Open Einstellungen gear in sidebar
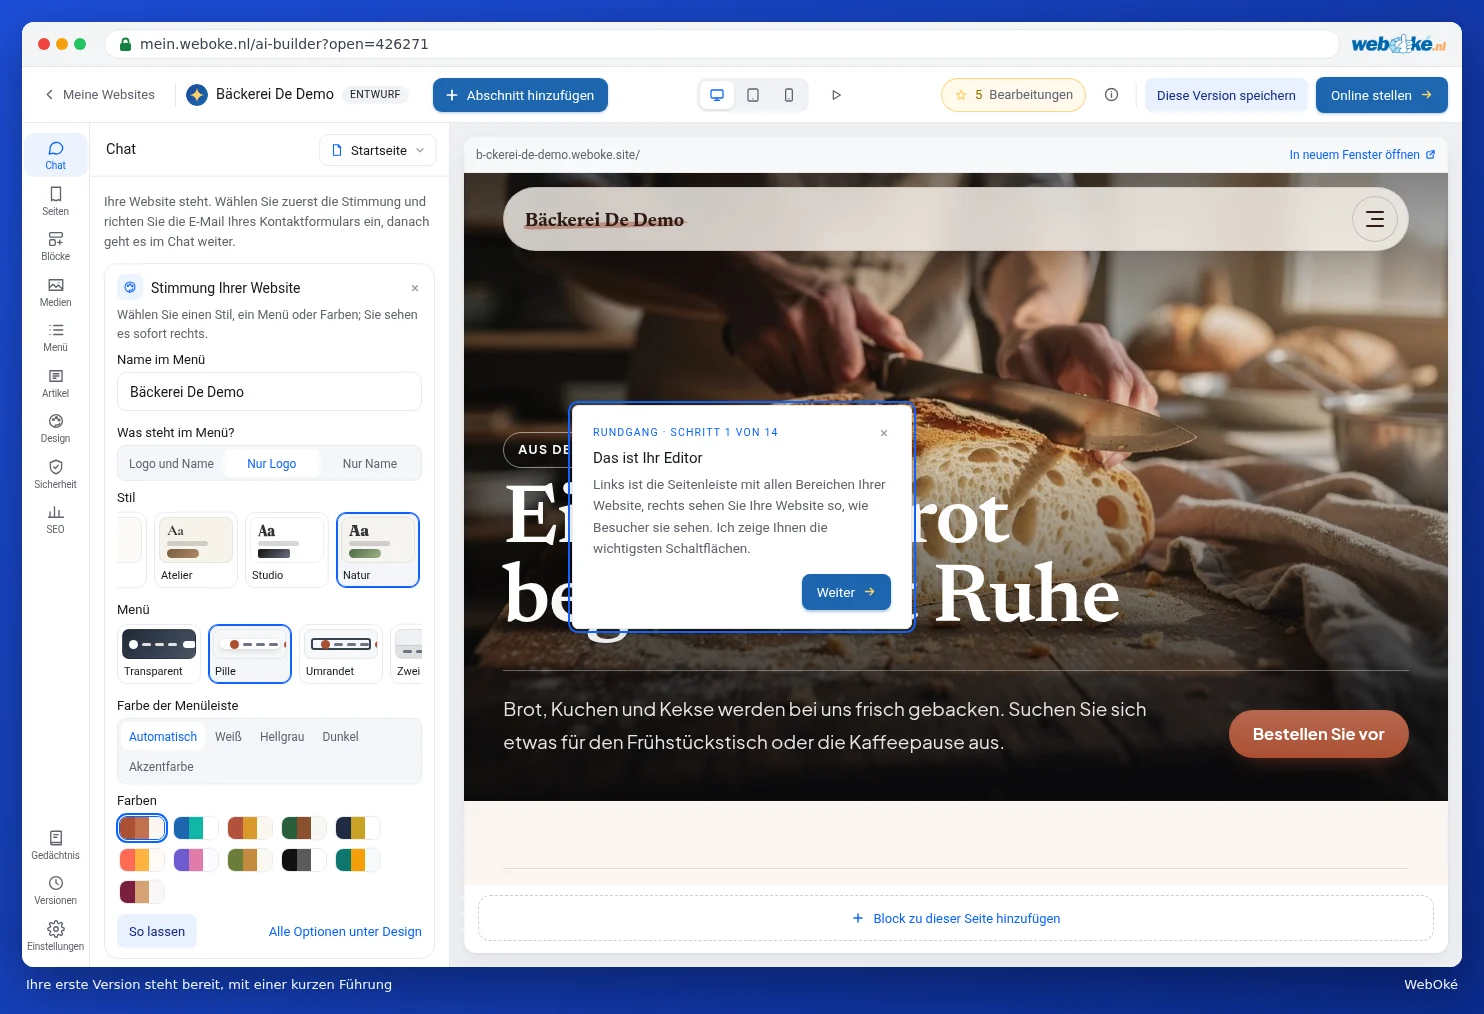 tap(55, 936)
